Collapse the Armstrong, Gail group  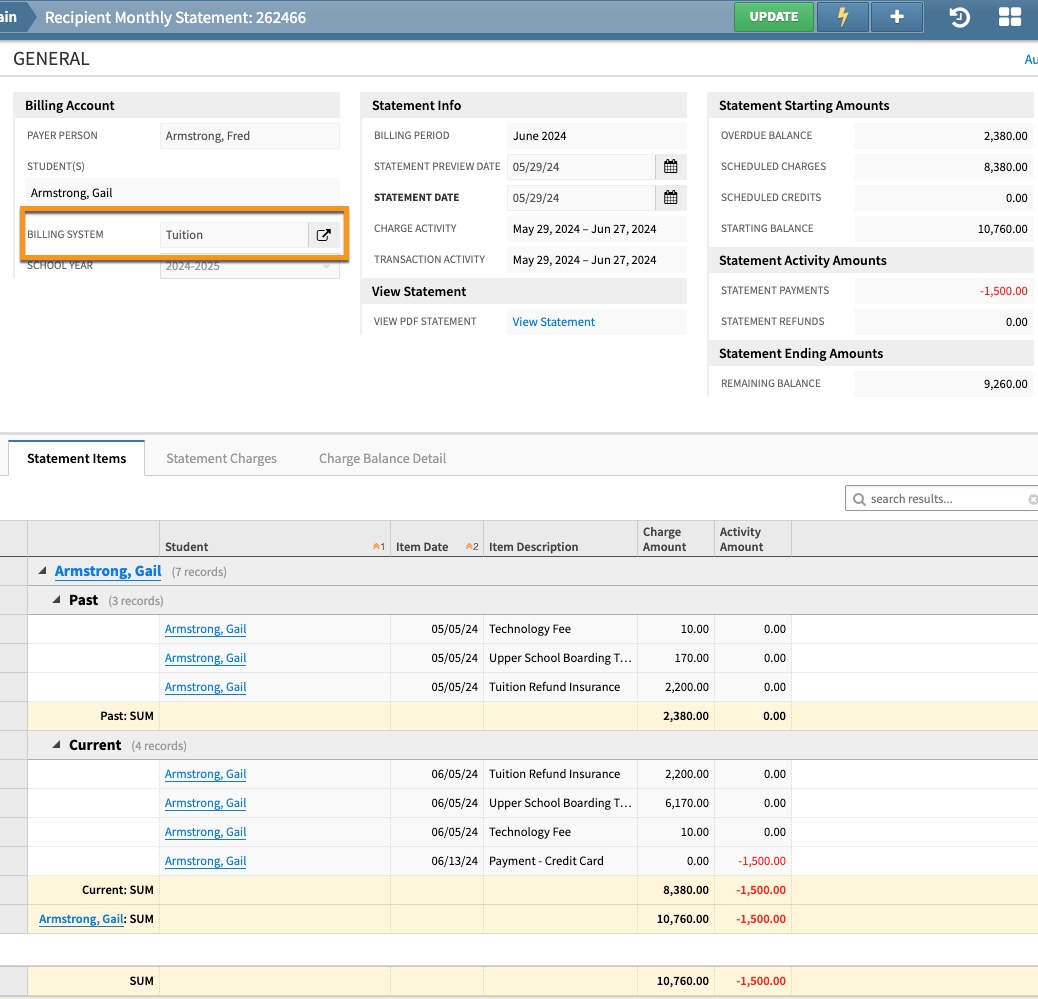coord(42,571)
